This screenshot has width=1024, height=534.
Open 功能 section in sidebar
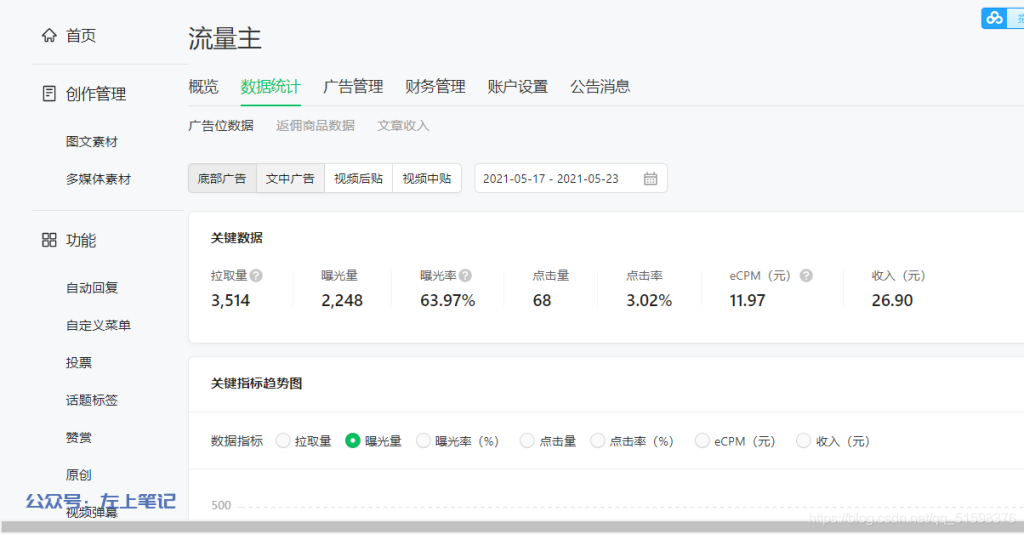[x=80, y=240]
